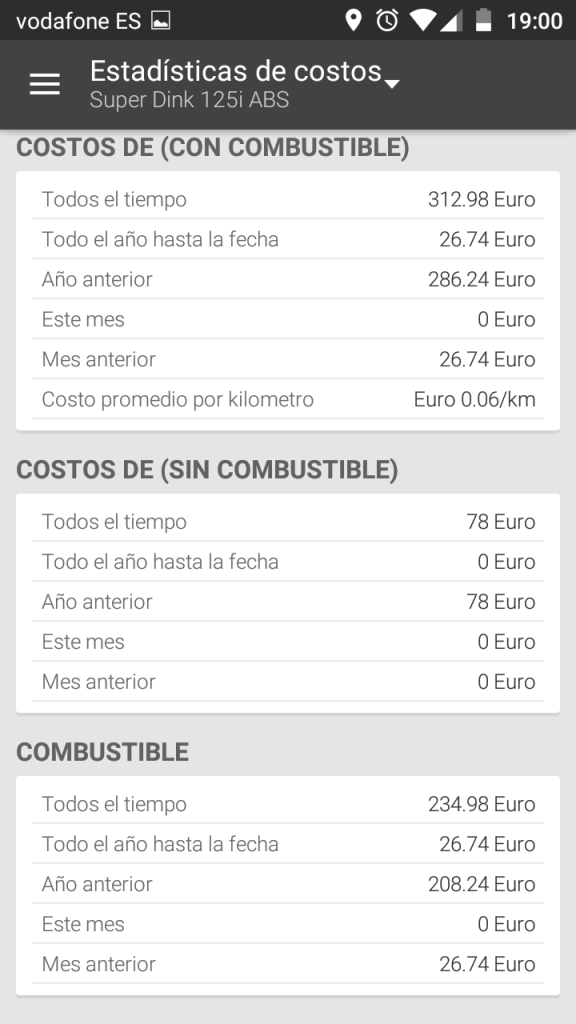The width and height of the screenshot is (576, 1024).
Task: Tap the COSTOS DE (CON COMBUSTIBLE) header
Action: tap(213, 147)
